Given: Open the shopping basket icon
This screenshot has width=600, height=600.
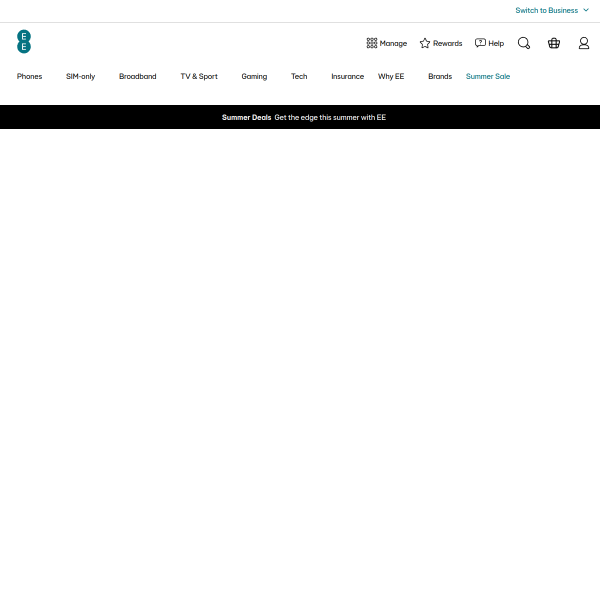Looking at the screenshot, I should coord(554,43).
